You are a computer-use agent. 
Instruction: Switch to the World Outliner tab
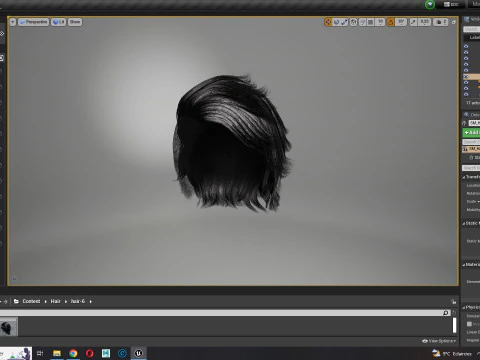pos(472,19)
